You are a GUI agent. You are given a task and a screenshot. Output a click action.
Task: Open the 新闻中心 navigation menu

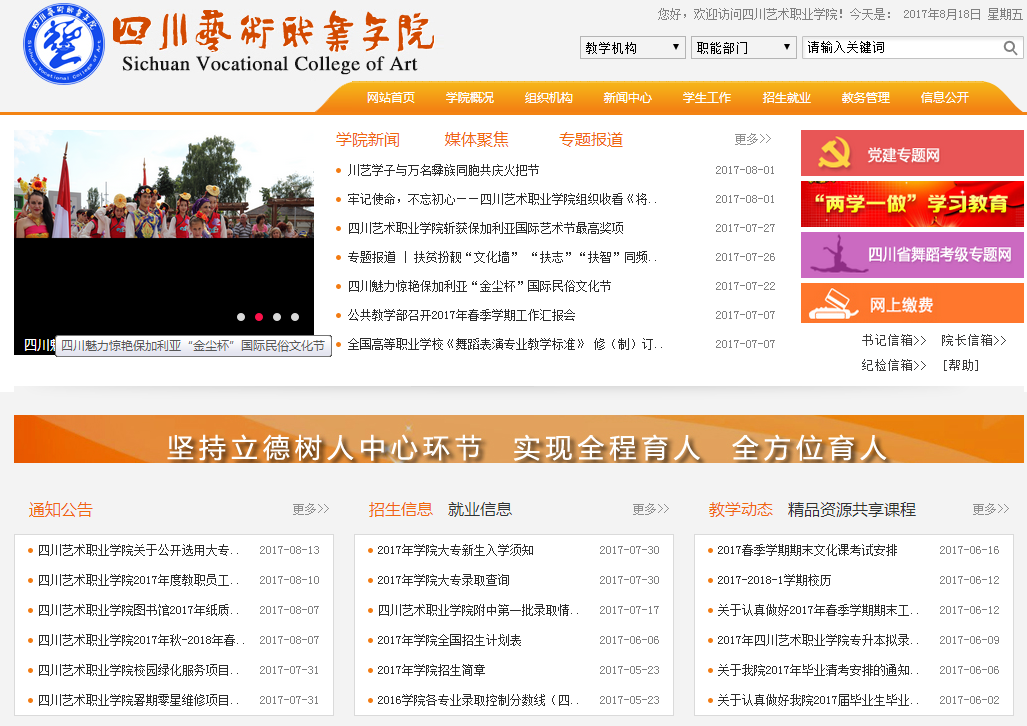click(627, 98)
